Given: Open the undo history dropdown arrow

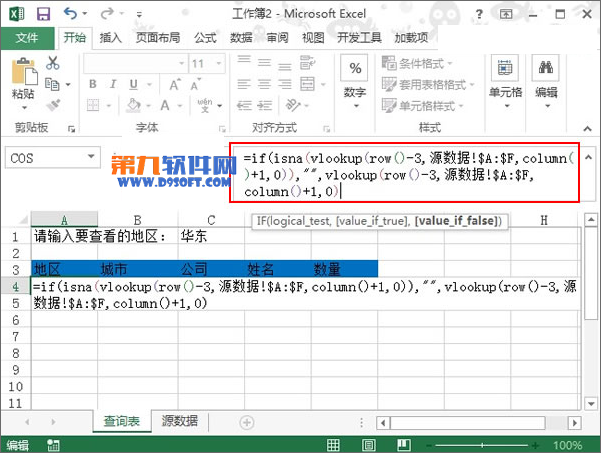Looking at the screenshot, I should click(x=85, y=14).
